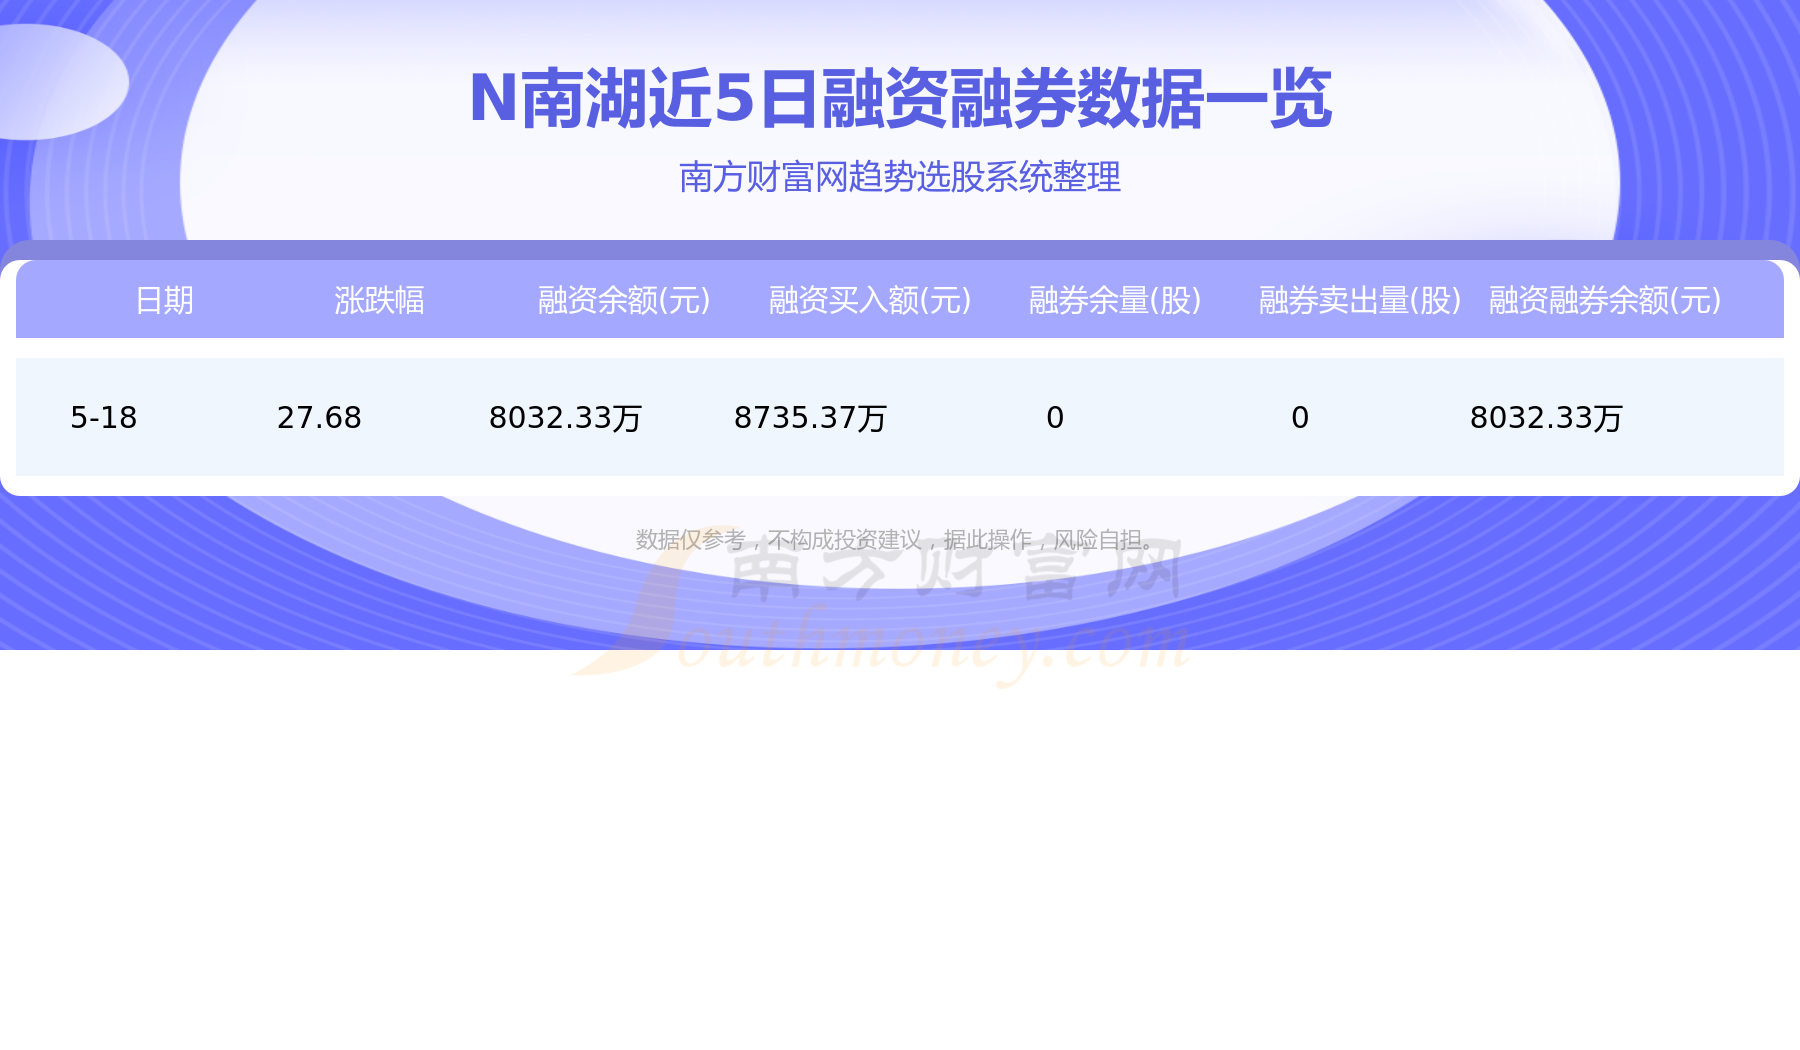This screenshot has width=1800, height=1050.
Task: Select the 融券卖出量(股) column header
Action: 1360,300
